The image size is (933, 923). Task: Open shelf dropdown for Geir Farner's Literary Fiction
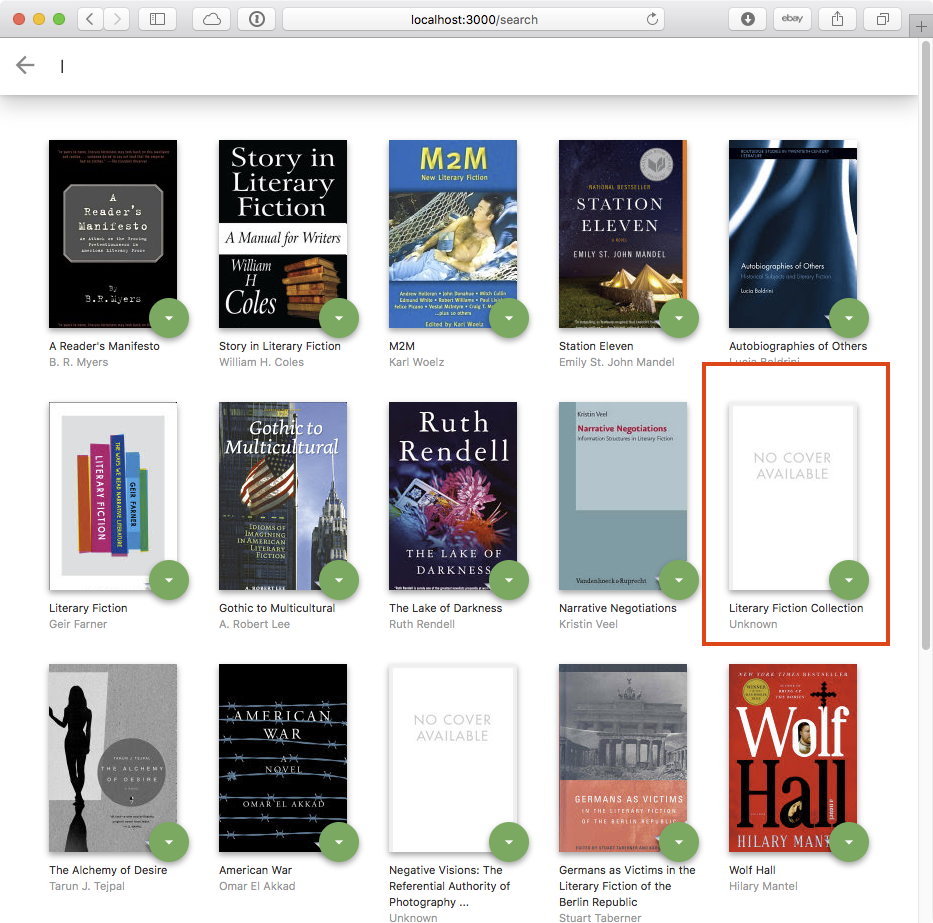tap(169, 580)
